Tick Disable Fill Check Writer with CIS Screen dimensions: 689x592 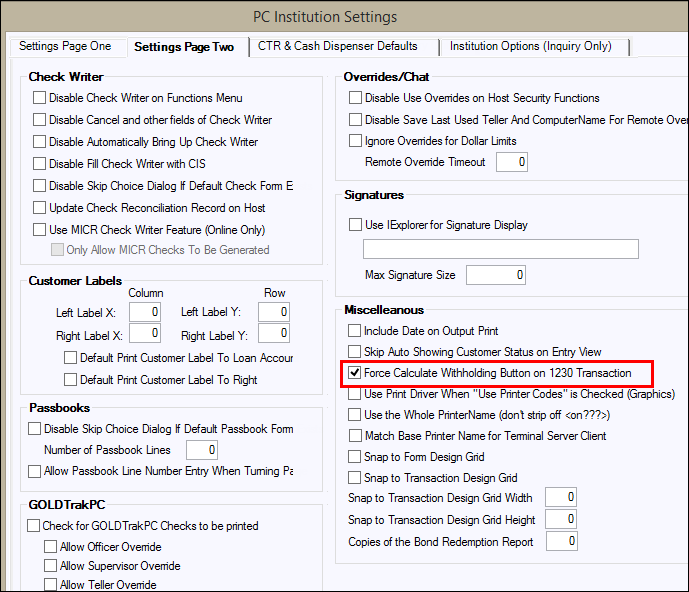(40, 163)
